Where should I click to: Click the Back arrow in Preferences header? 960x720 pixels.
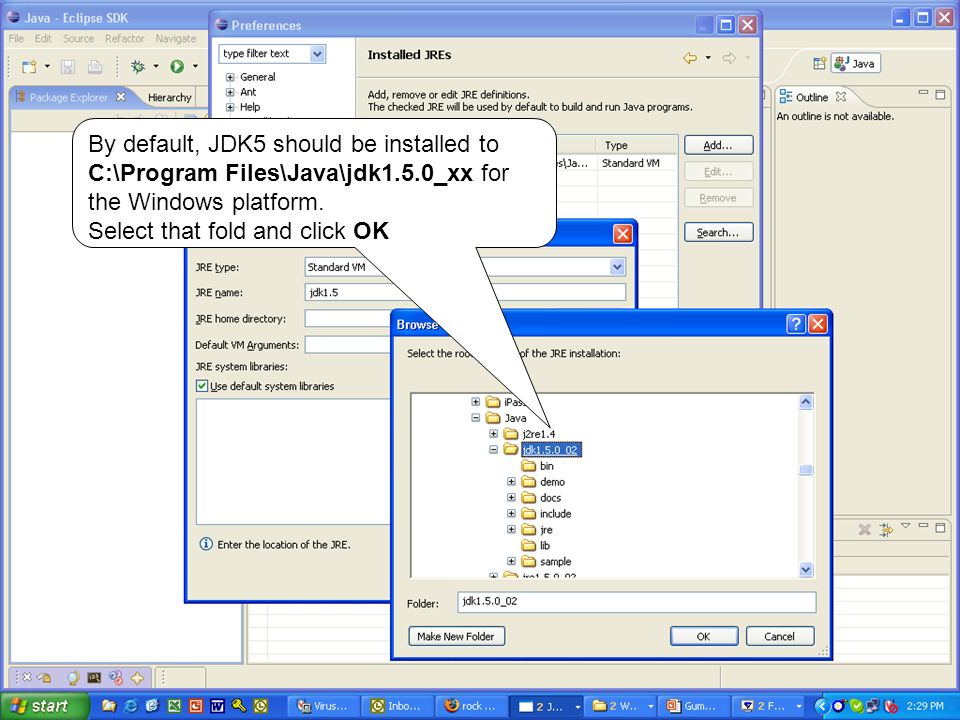pos(690,58)
